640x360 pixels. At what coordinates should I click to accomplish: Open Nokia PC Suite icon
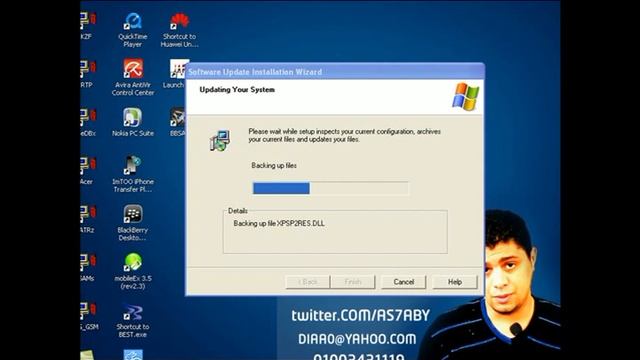(x=133, y=122)
